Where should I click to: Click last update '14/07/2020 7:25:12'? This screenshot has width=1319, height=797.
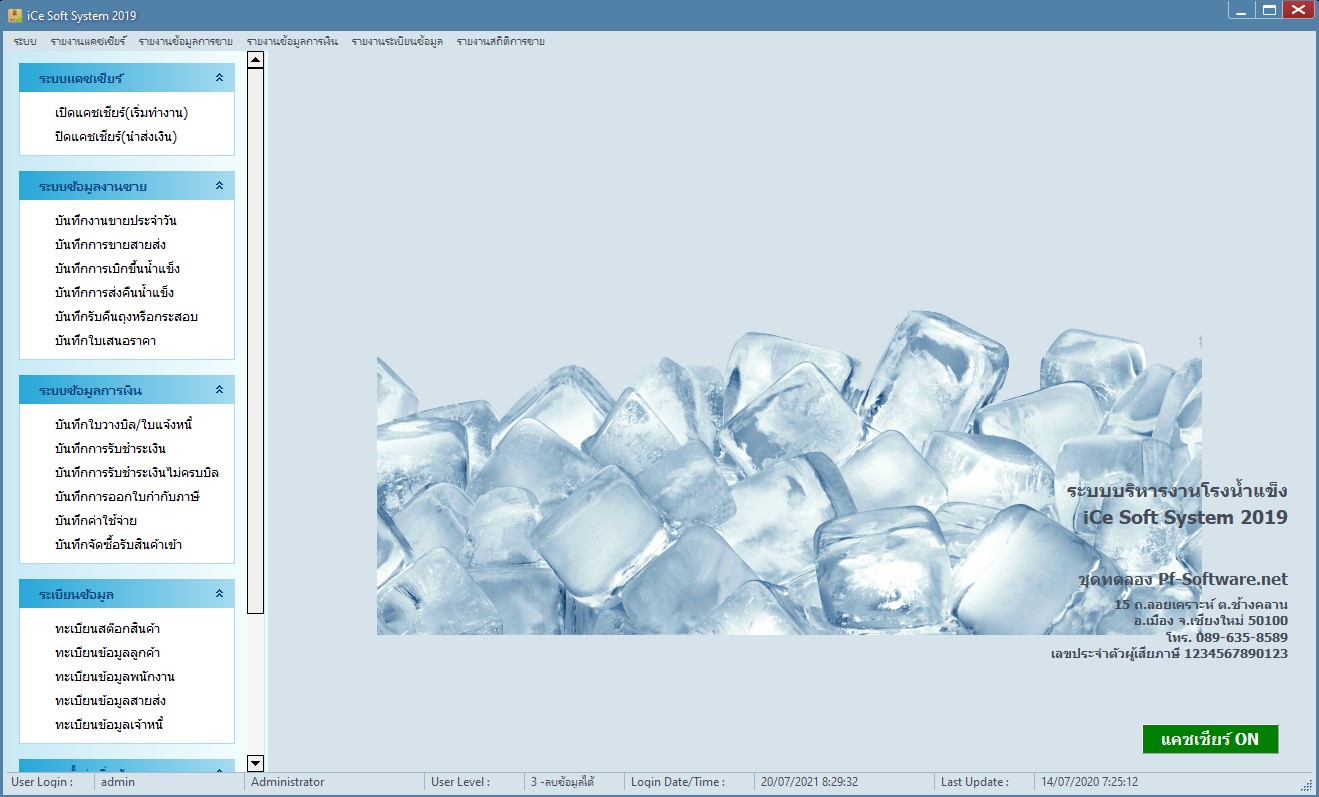click(x=1089, y=782)
